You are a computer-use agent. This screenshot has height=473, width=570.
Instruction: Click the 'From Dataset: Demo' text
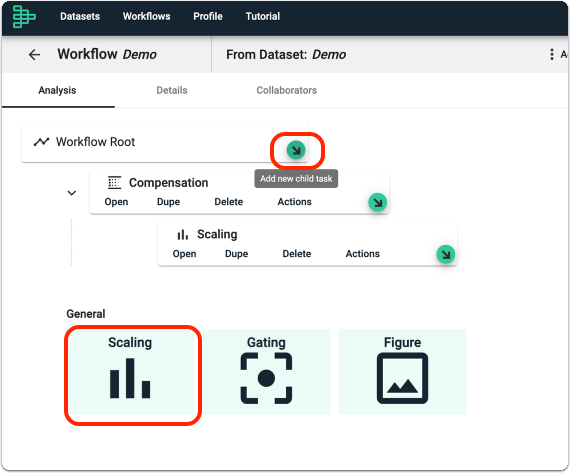click(x=286, y=55)
